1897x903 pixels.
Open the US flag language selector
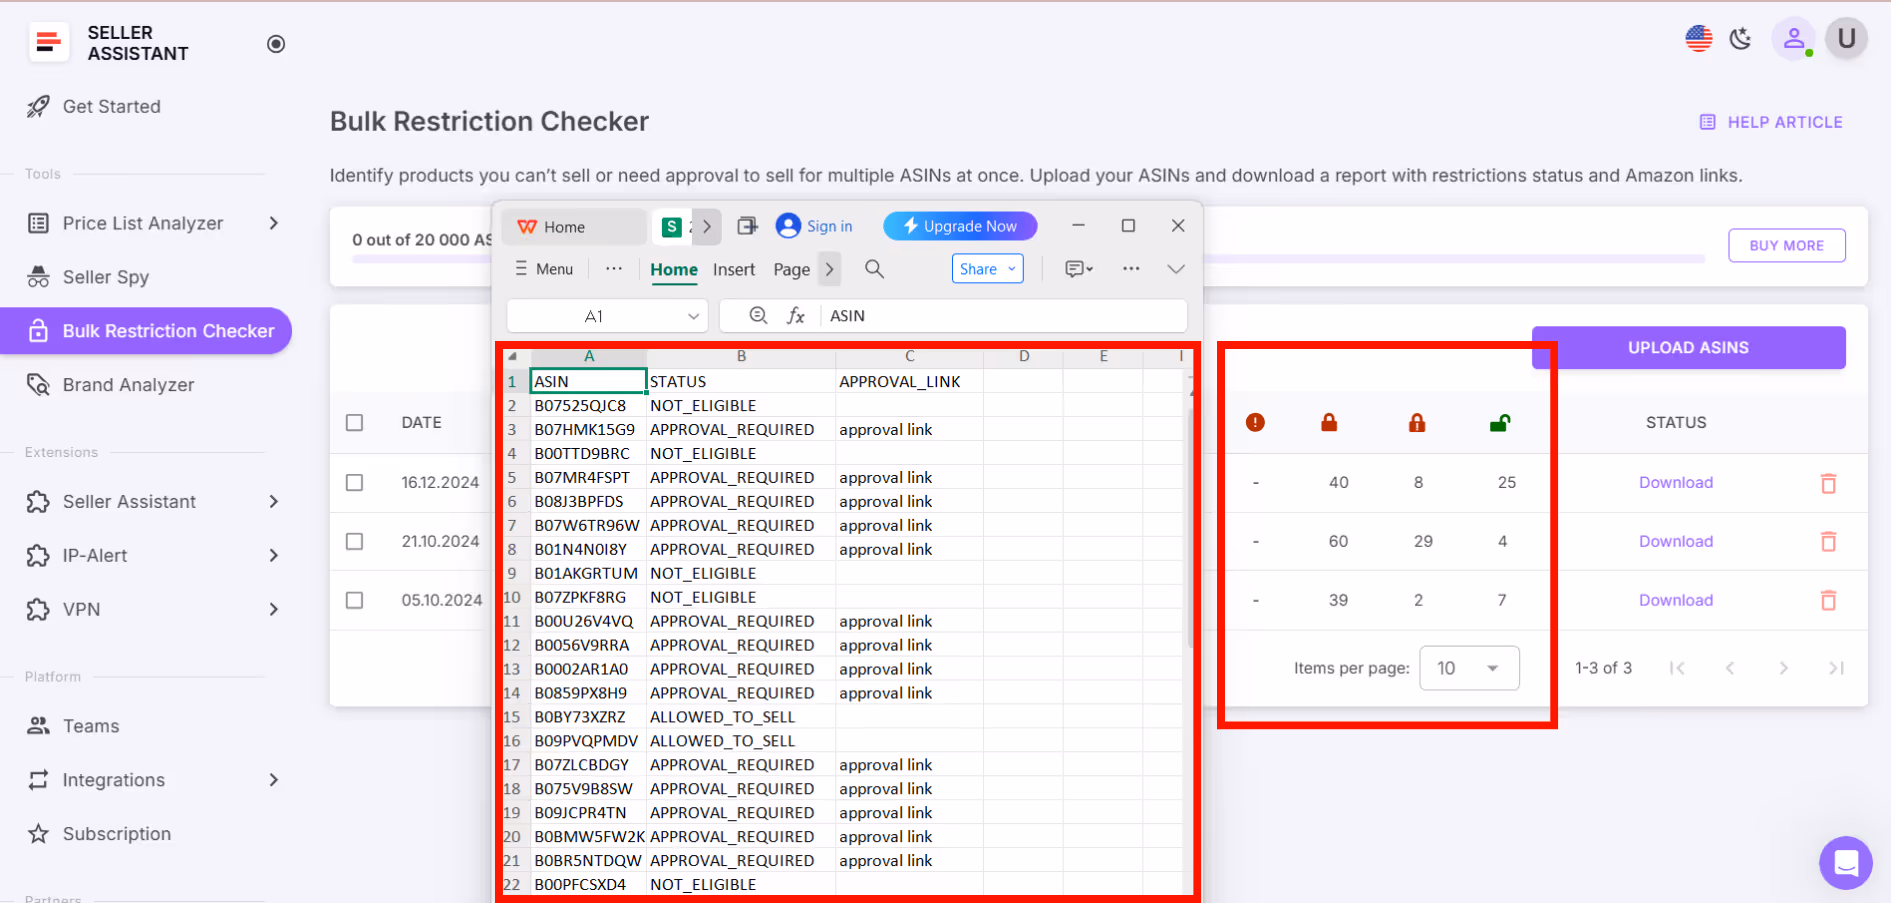[1698, 39]
